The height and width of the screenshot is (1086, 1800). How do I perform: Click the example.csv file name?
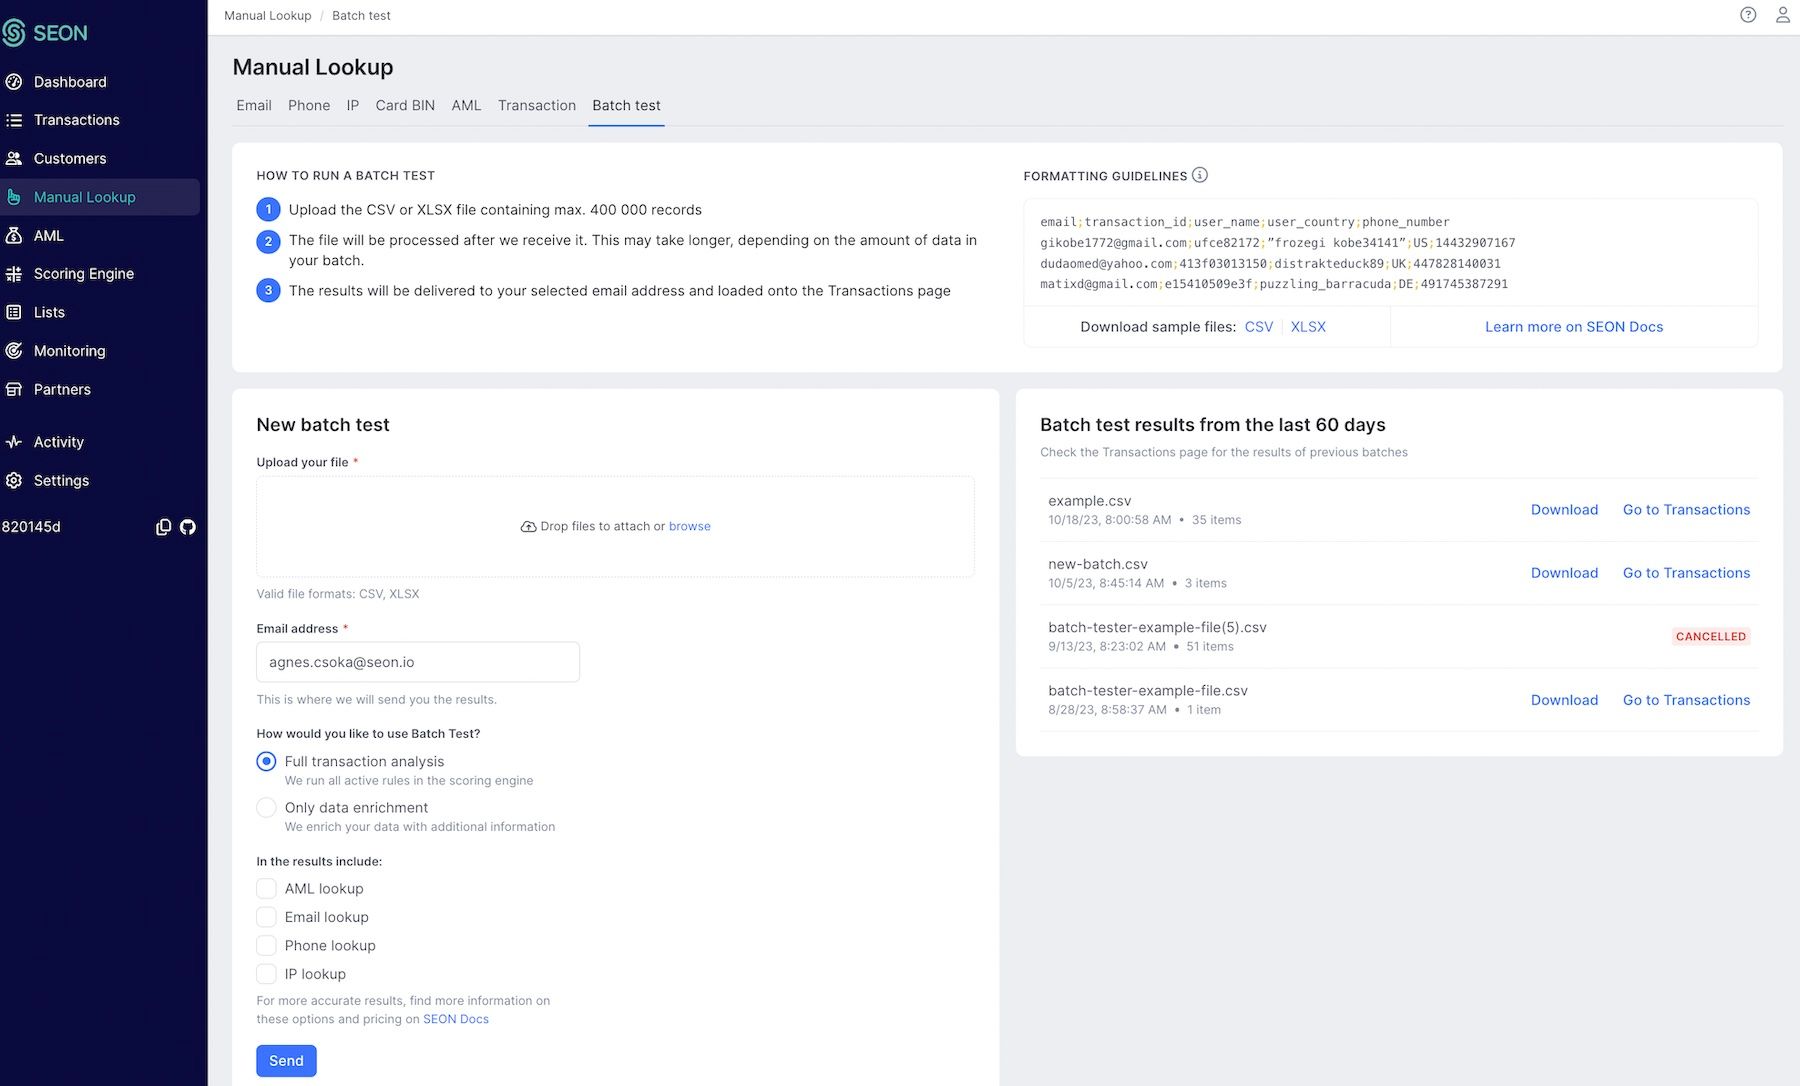[1090, 501]
